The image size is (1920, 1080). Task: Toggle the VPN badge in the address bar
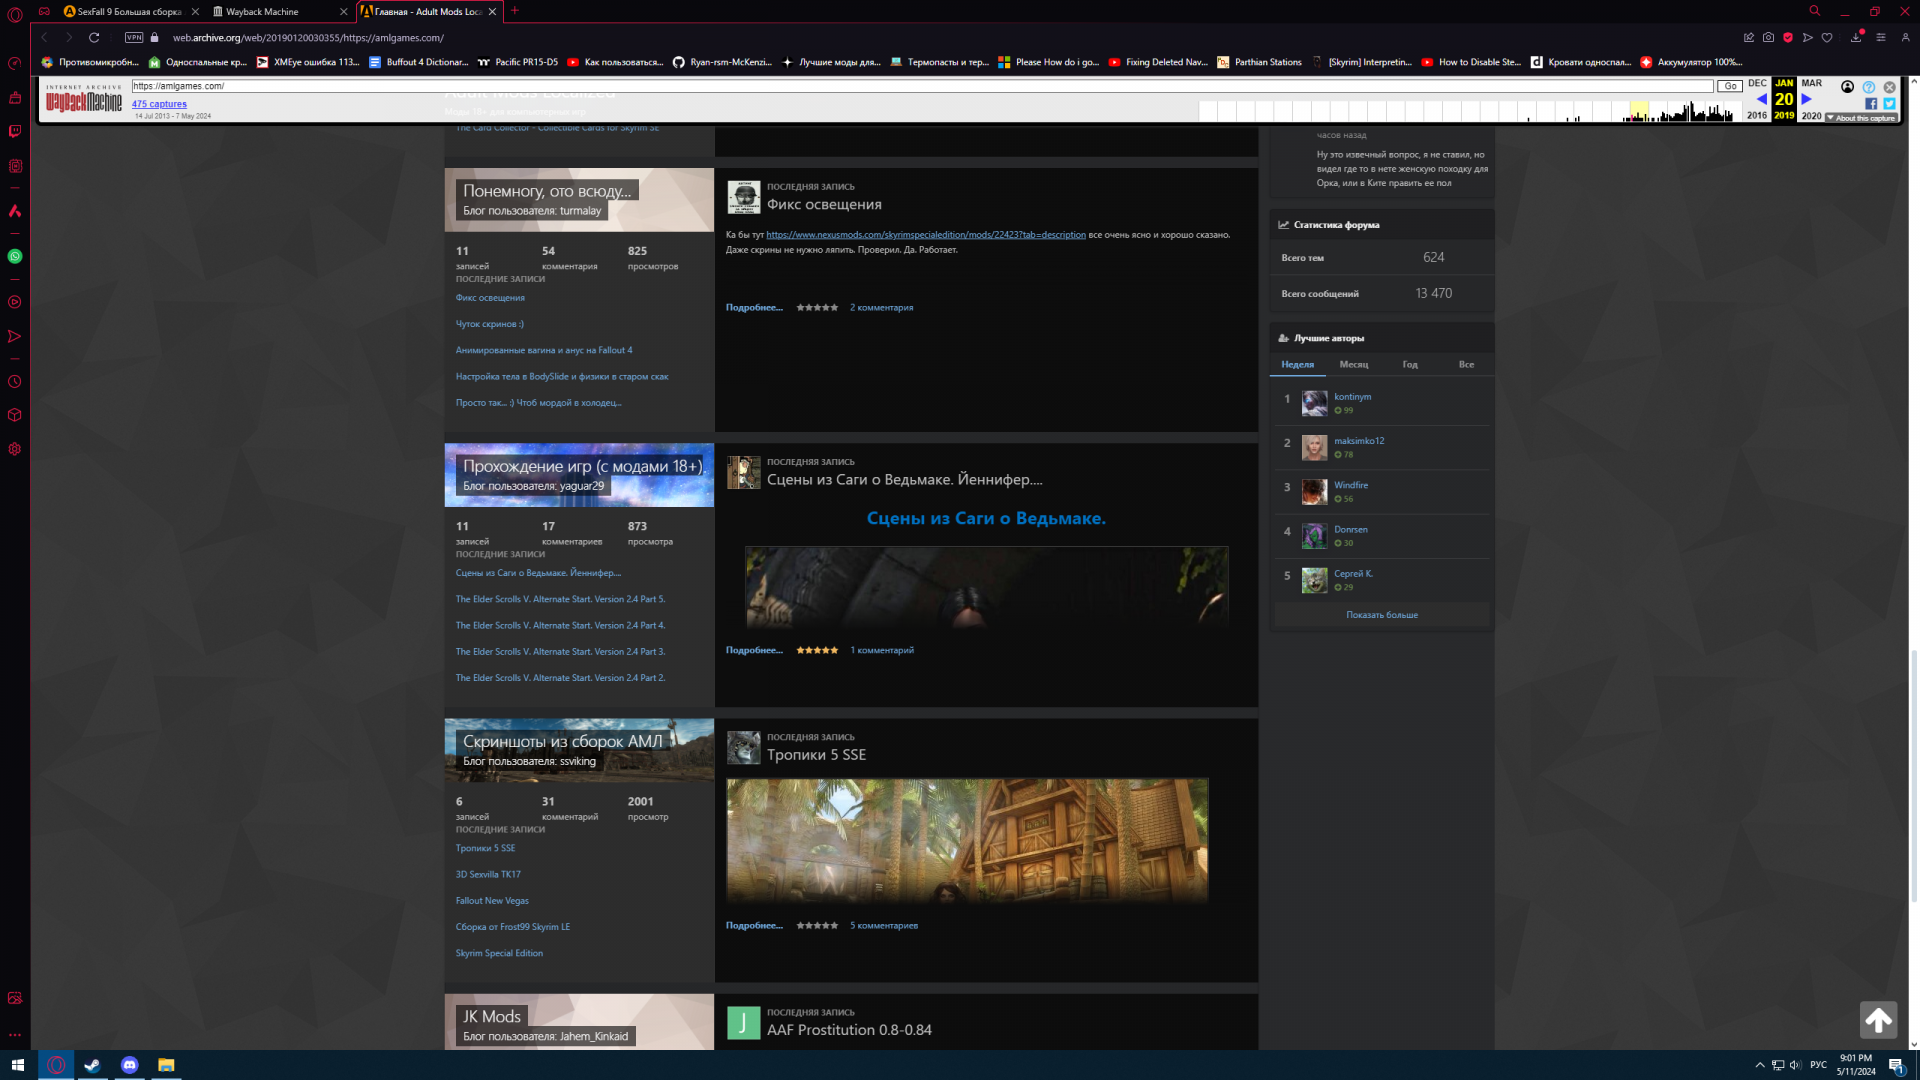pos(134,37)
